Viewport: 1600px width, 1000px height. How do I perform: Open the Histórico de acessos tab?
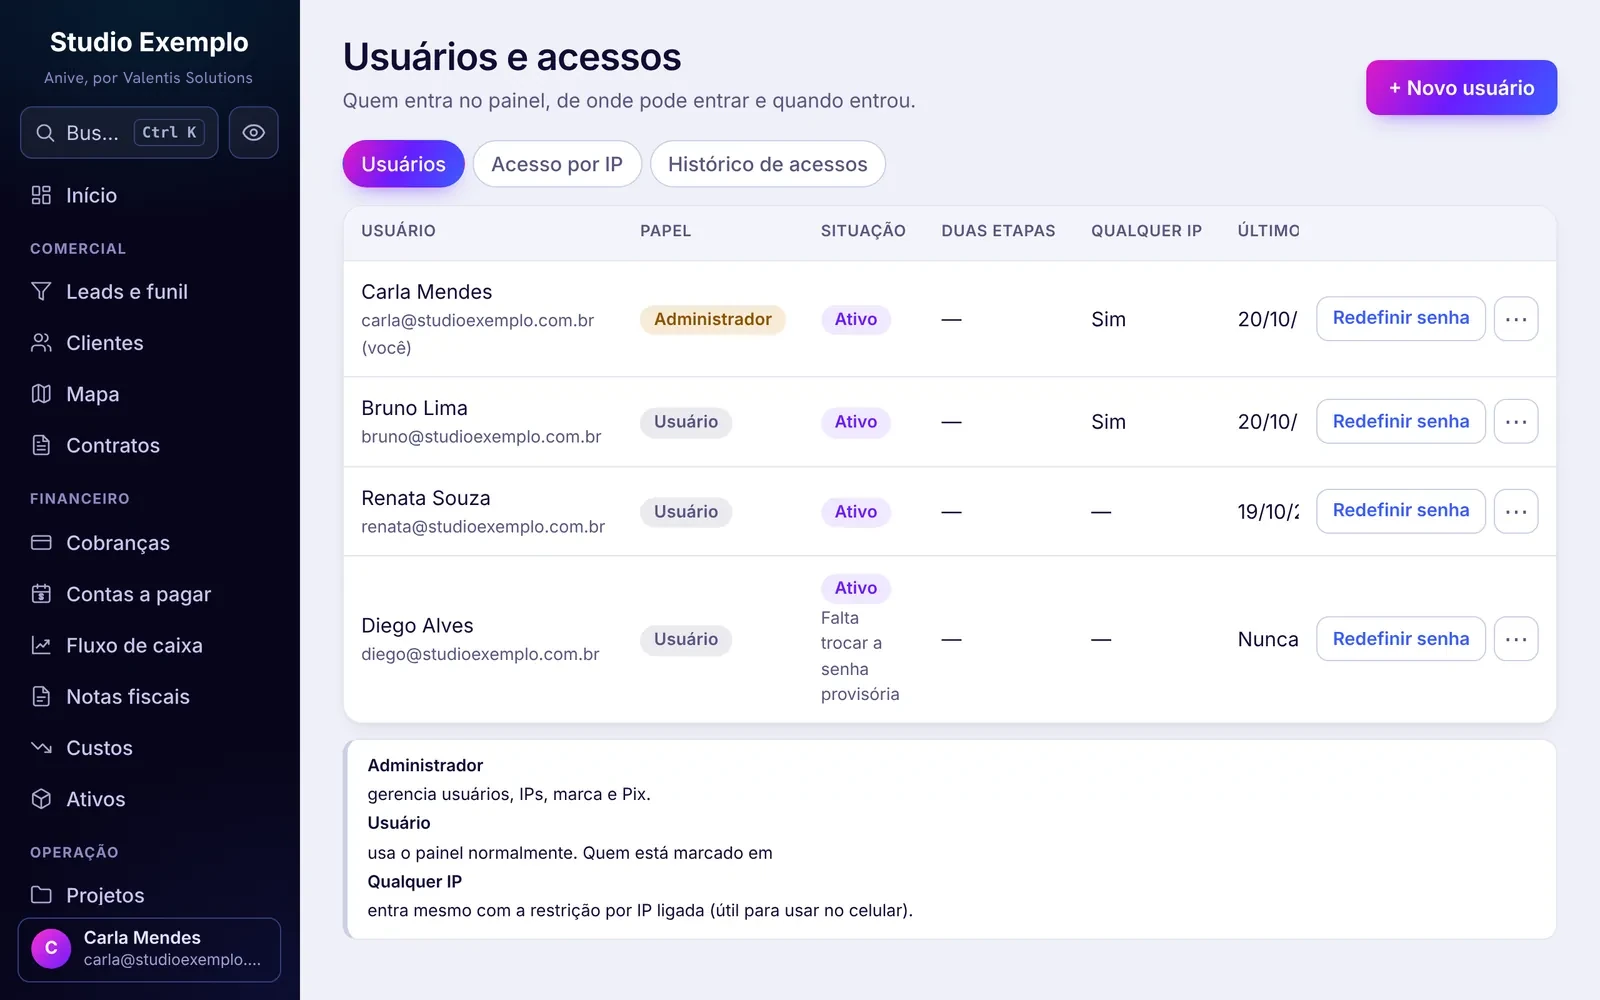pyautogui.click(x=768, y=164)
